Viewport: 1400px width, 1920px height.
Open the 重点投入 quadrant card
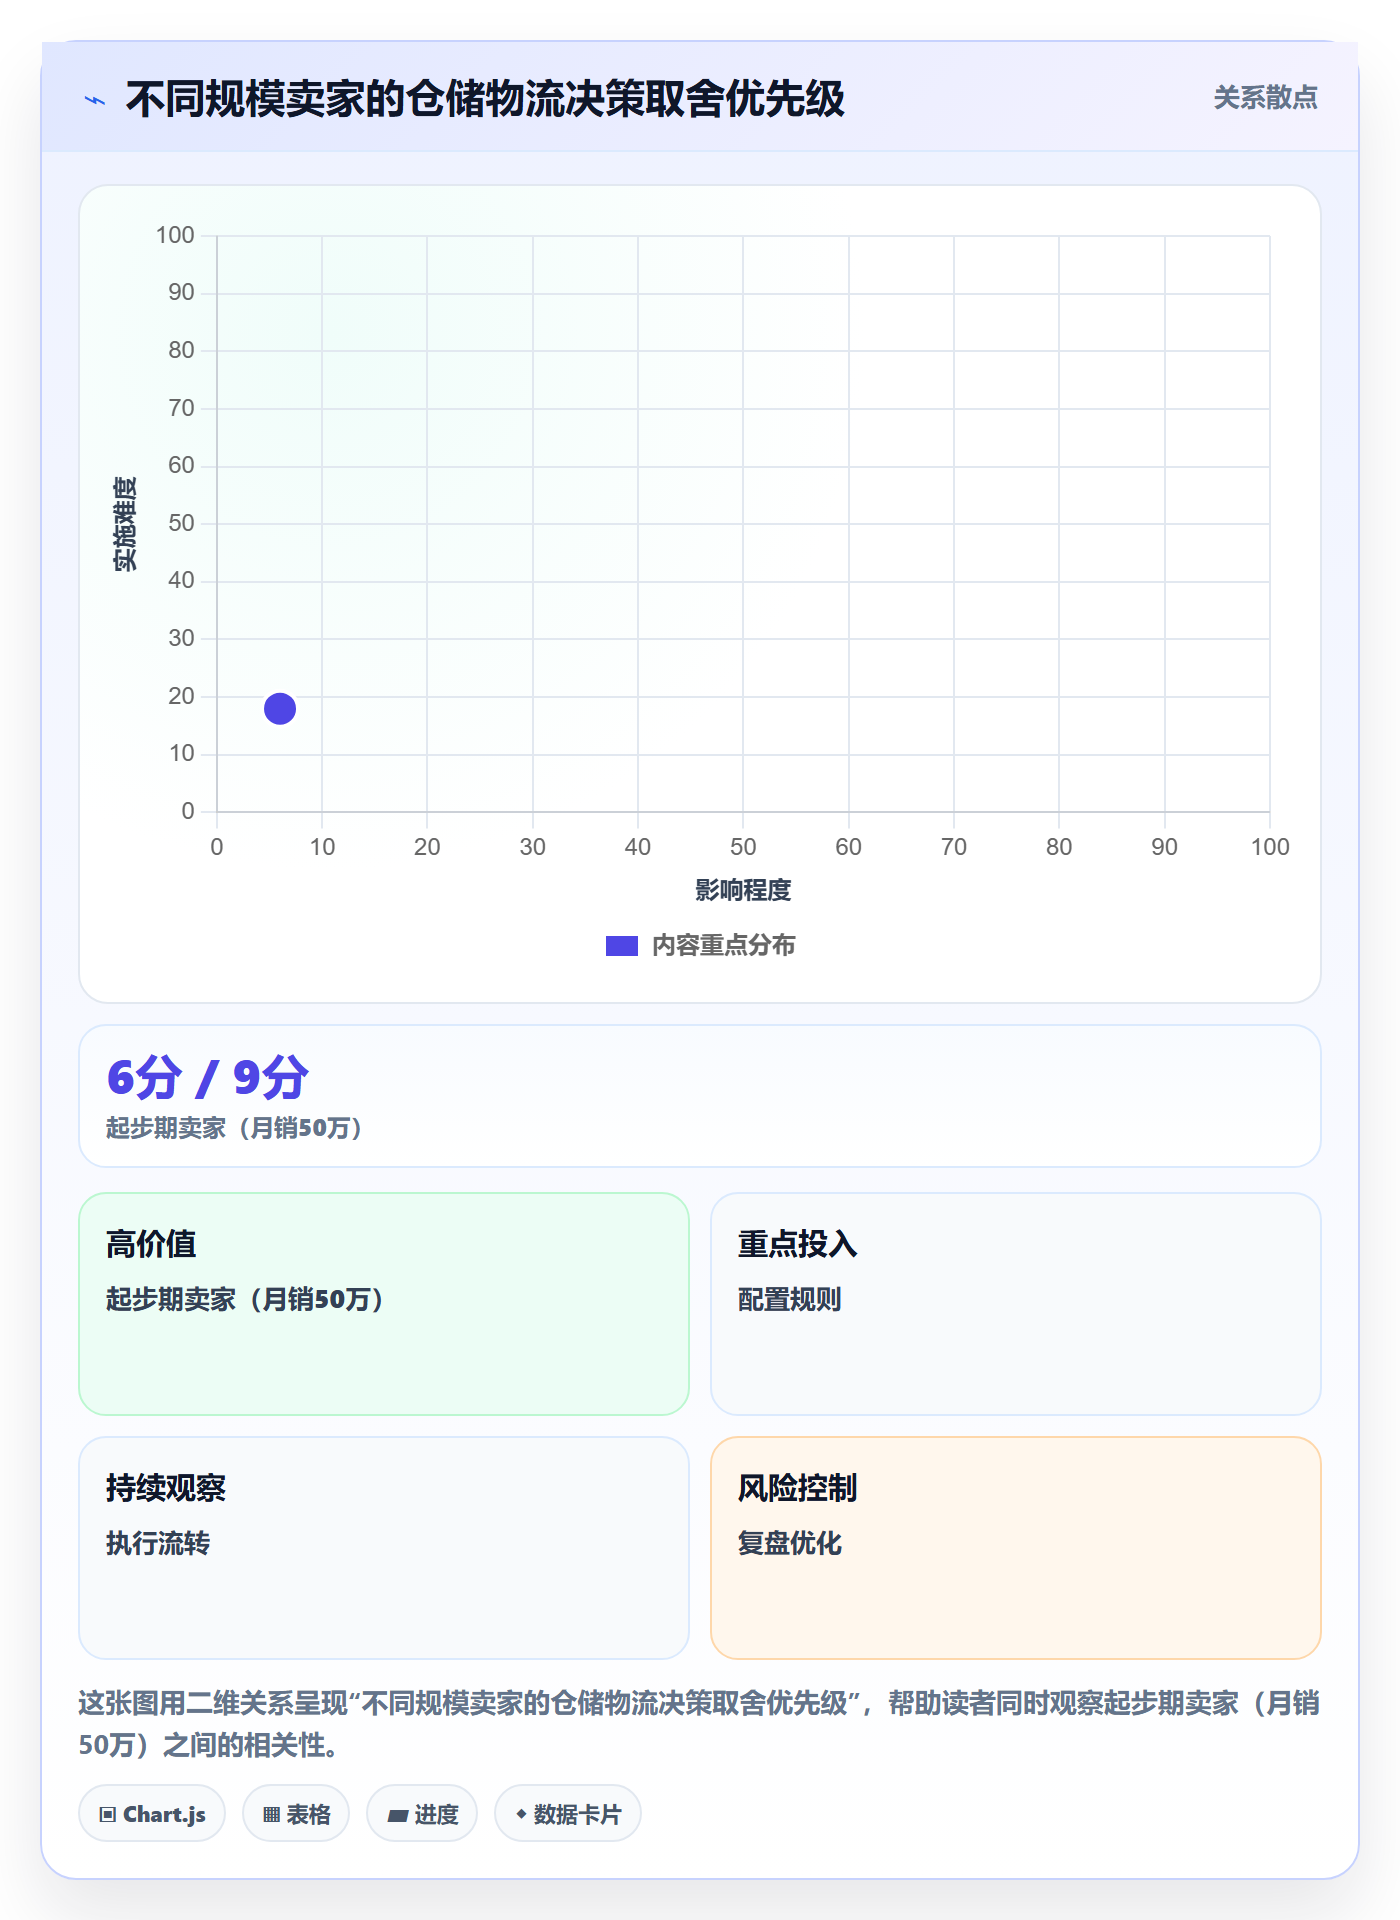(1015, 1303)
